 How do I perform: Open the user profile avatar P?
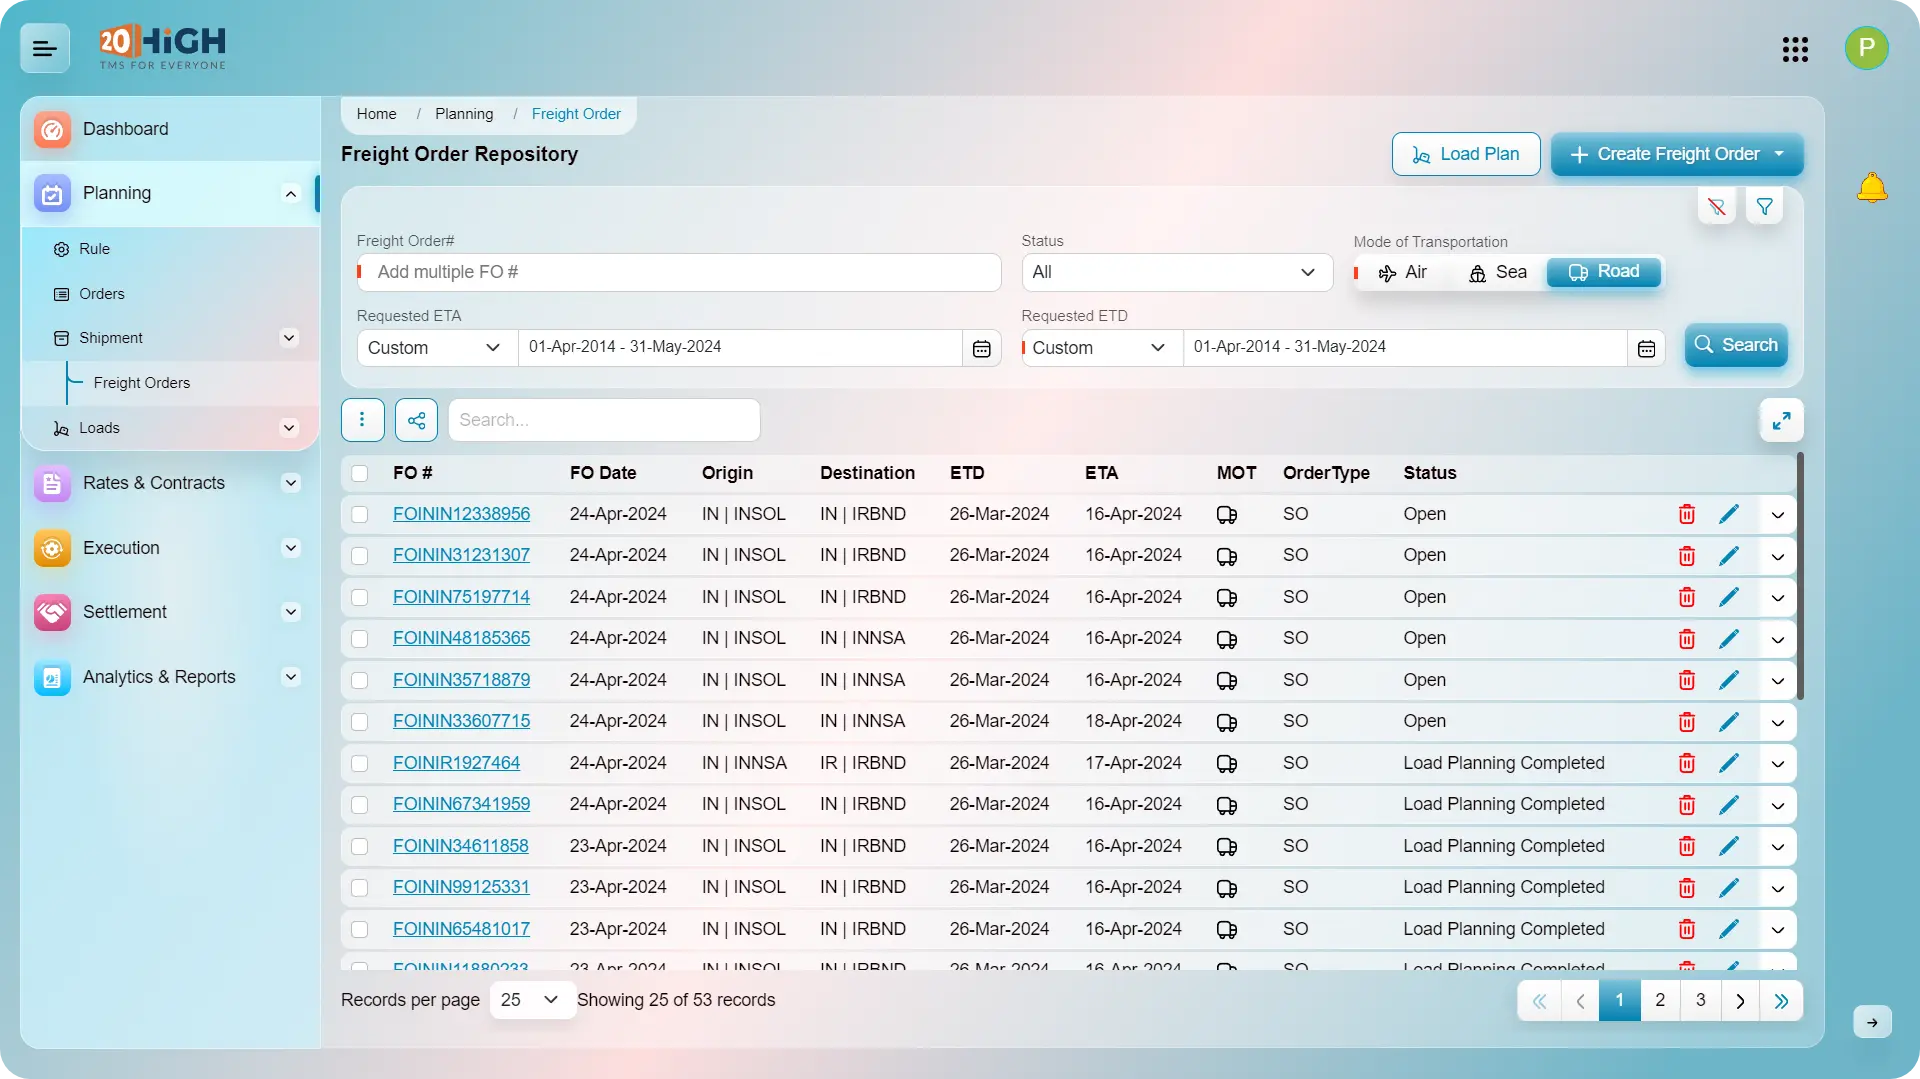point(1866,48)
